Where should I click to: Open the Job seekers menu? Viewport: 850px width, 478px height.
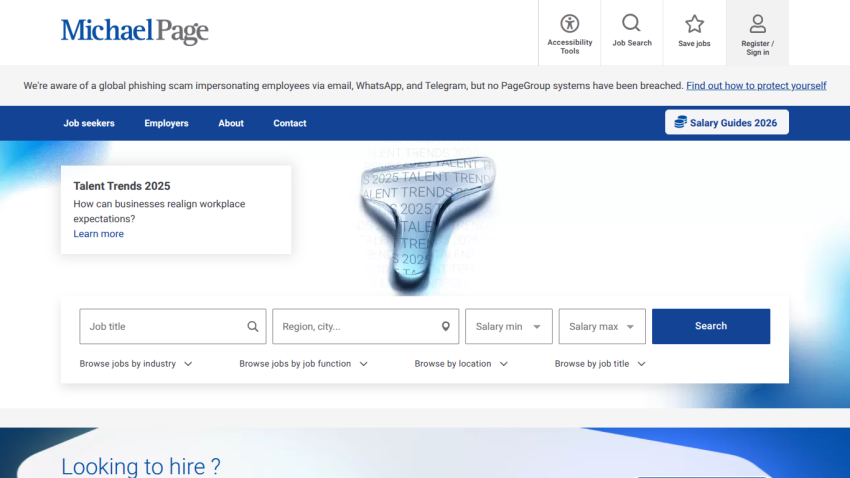[x=89, y=123]
